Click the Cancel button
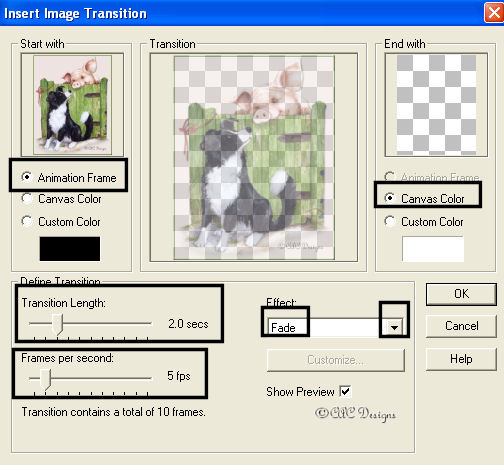The height and width of the screenshot is (465, 504). pos(461,326)
